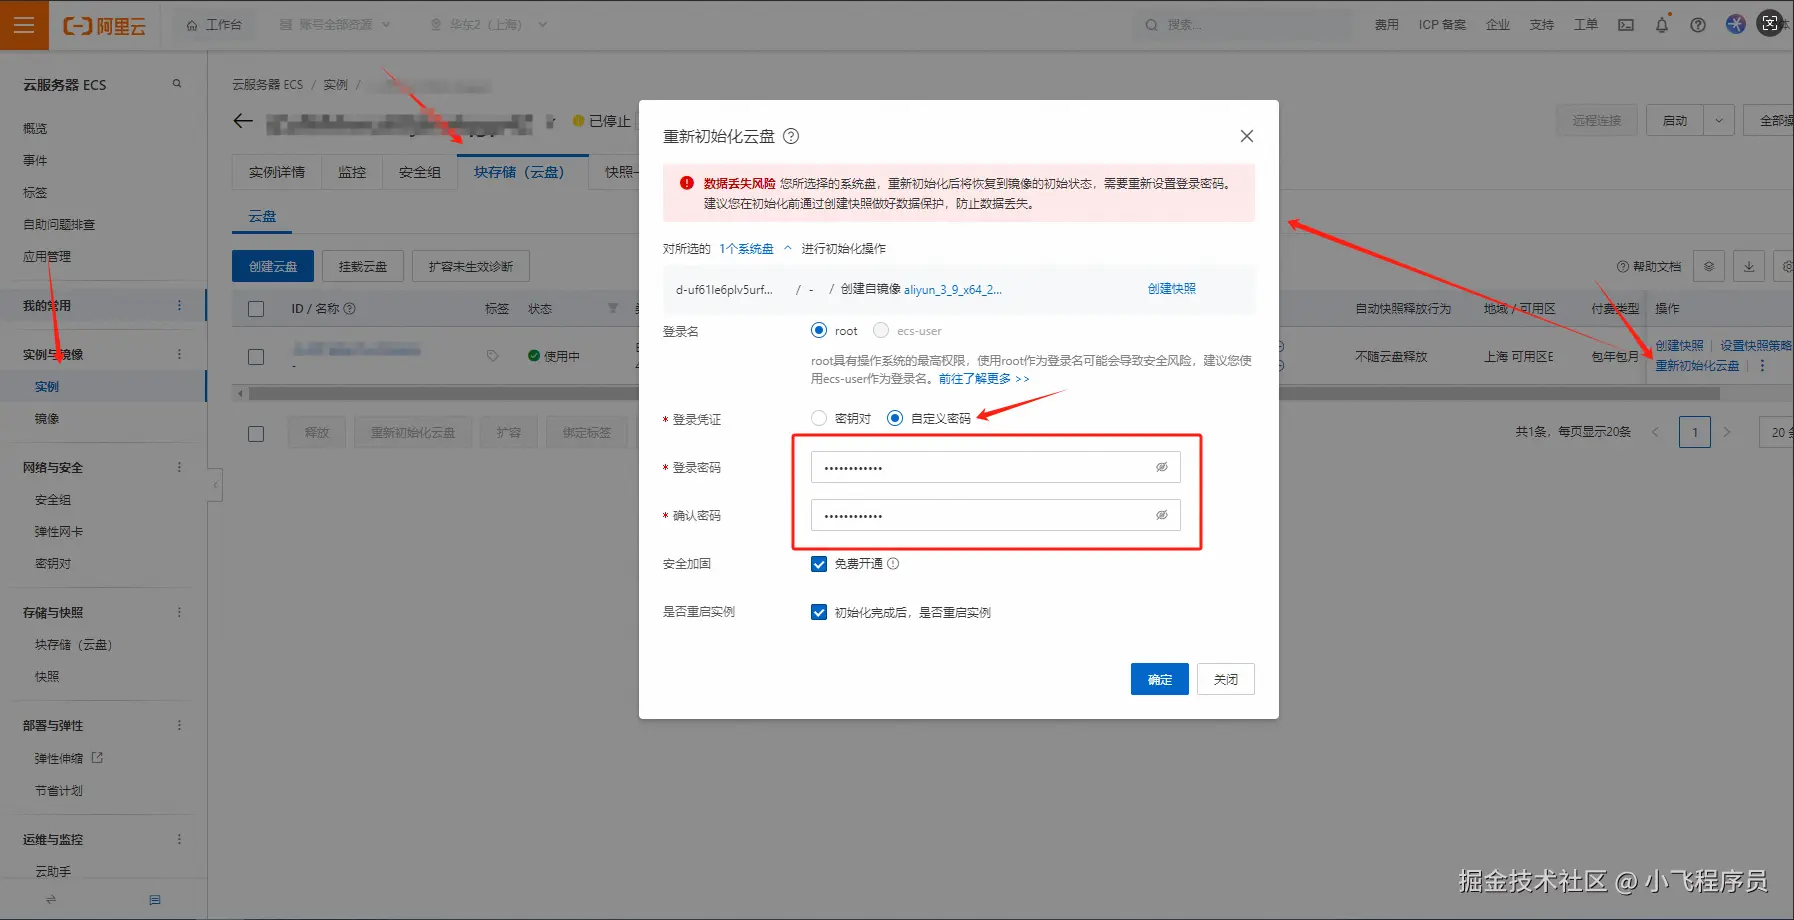The image size is (1794, 920).
Task: Open the Cloud Shell terminal icon
Action: coord(1626,25)
